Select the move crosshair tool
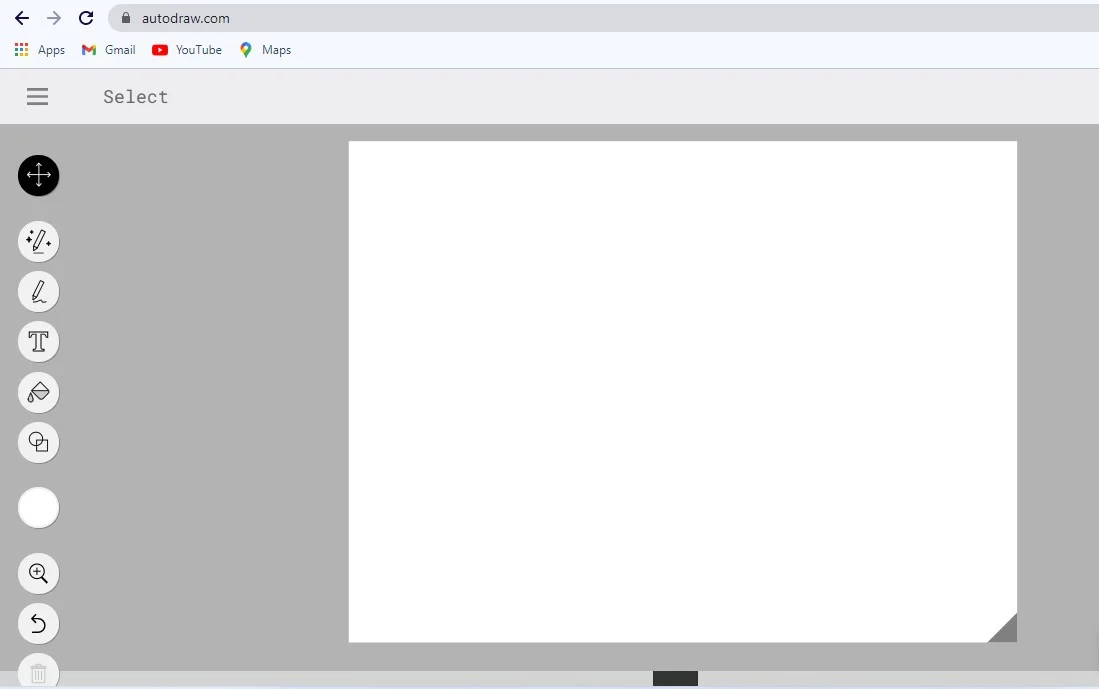This screenshot has width=1099, height=689. pyautogui.click(x=38, y=175)
